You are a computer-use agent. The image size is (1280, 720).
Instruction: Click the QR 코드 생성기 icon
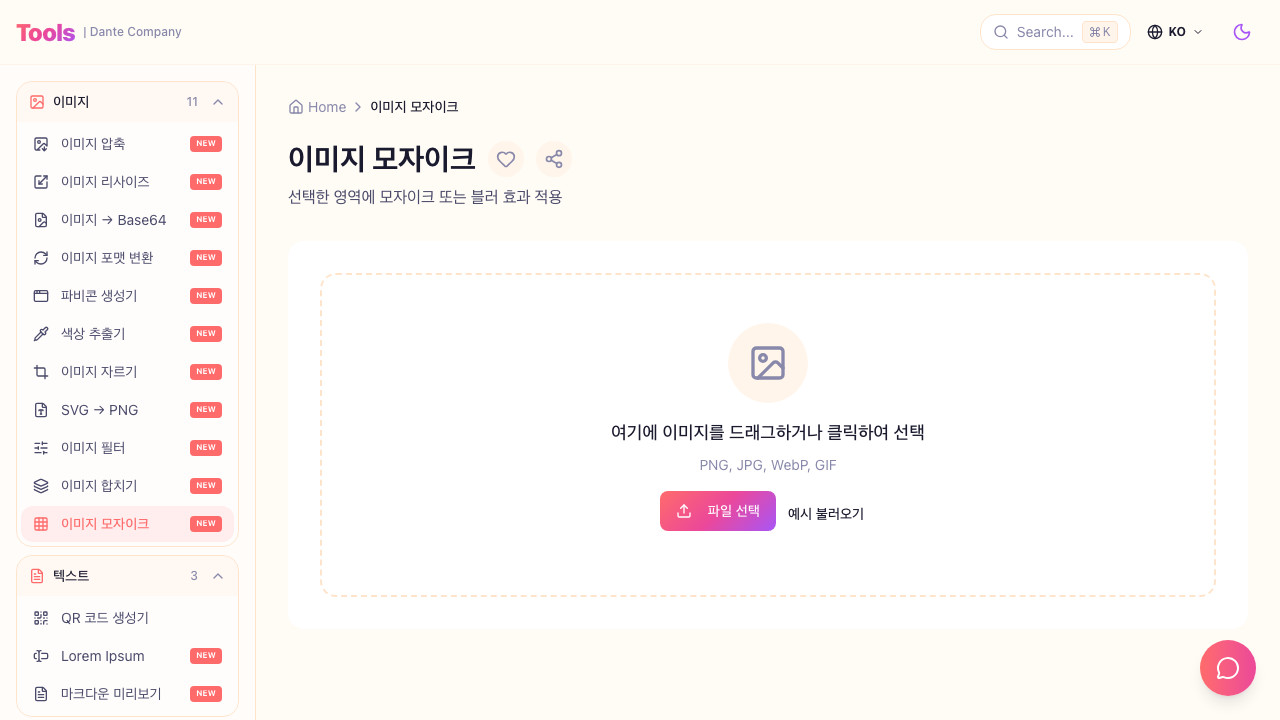41,618
